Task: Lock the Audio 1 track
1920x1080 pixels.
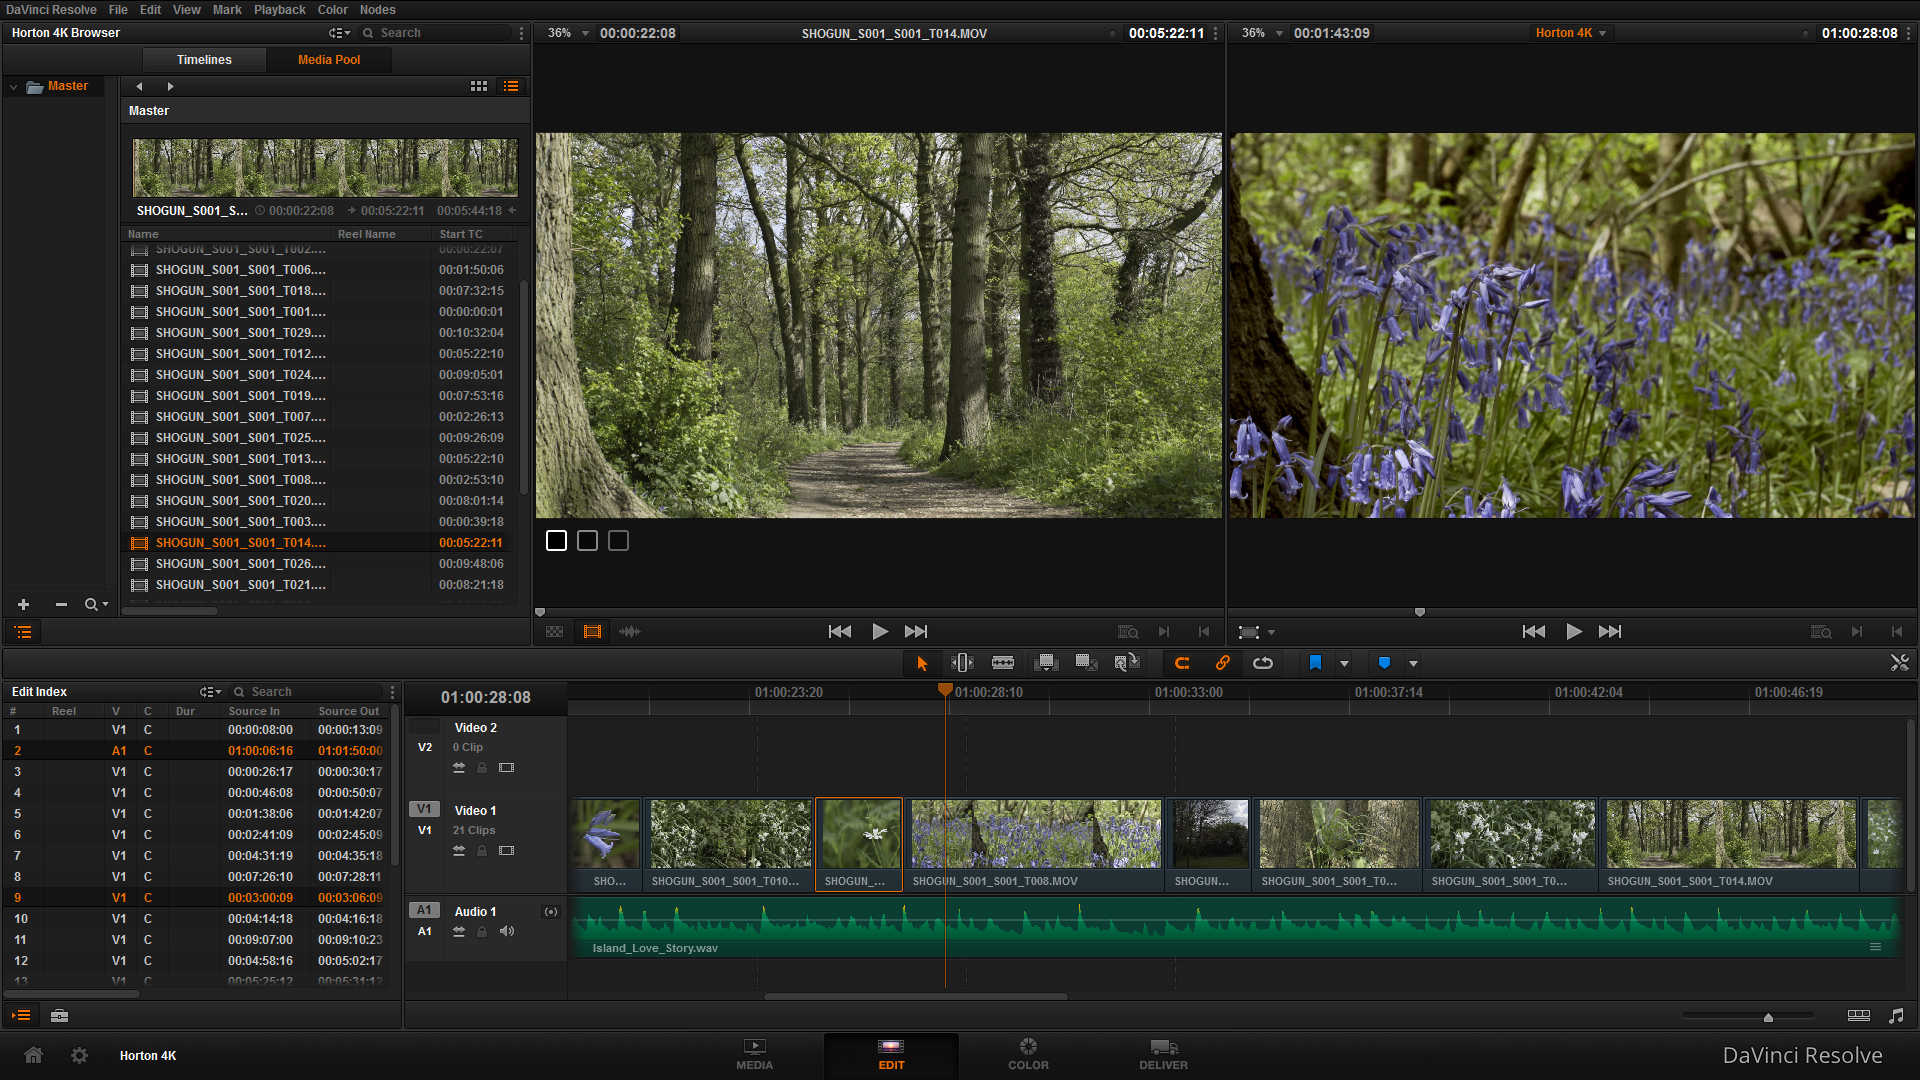Action: click(482, 932)
